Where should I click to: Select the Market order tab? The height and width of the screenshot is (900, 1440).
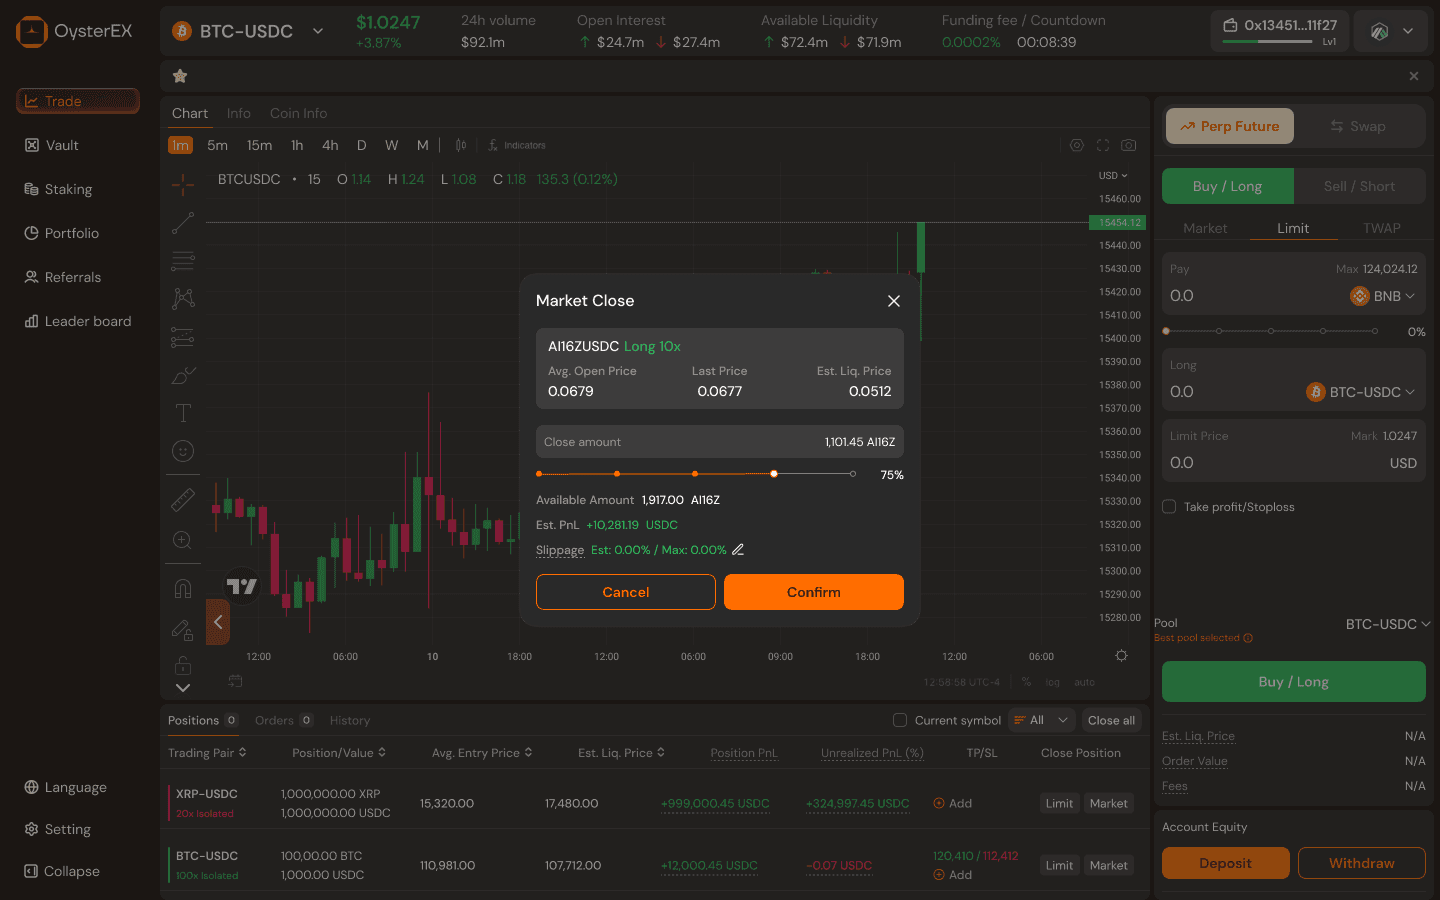click(x=1205, y=228)
